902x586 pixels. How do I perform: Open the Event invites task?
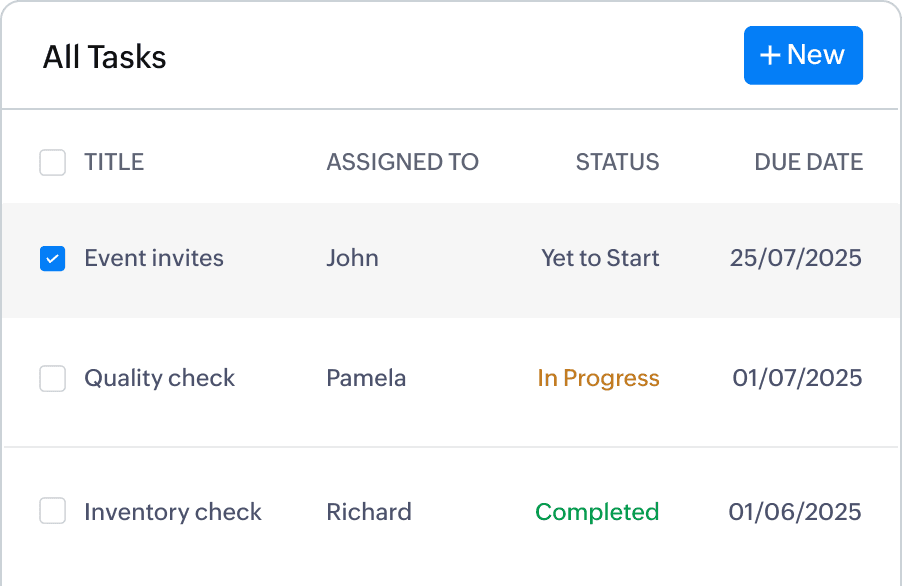[154, 259]
